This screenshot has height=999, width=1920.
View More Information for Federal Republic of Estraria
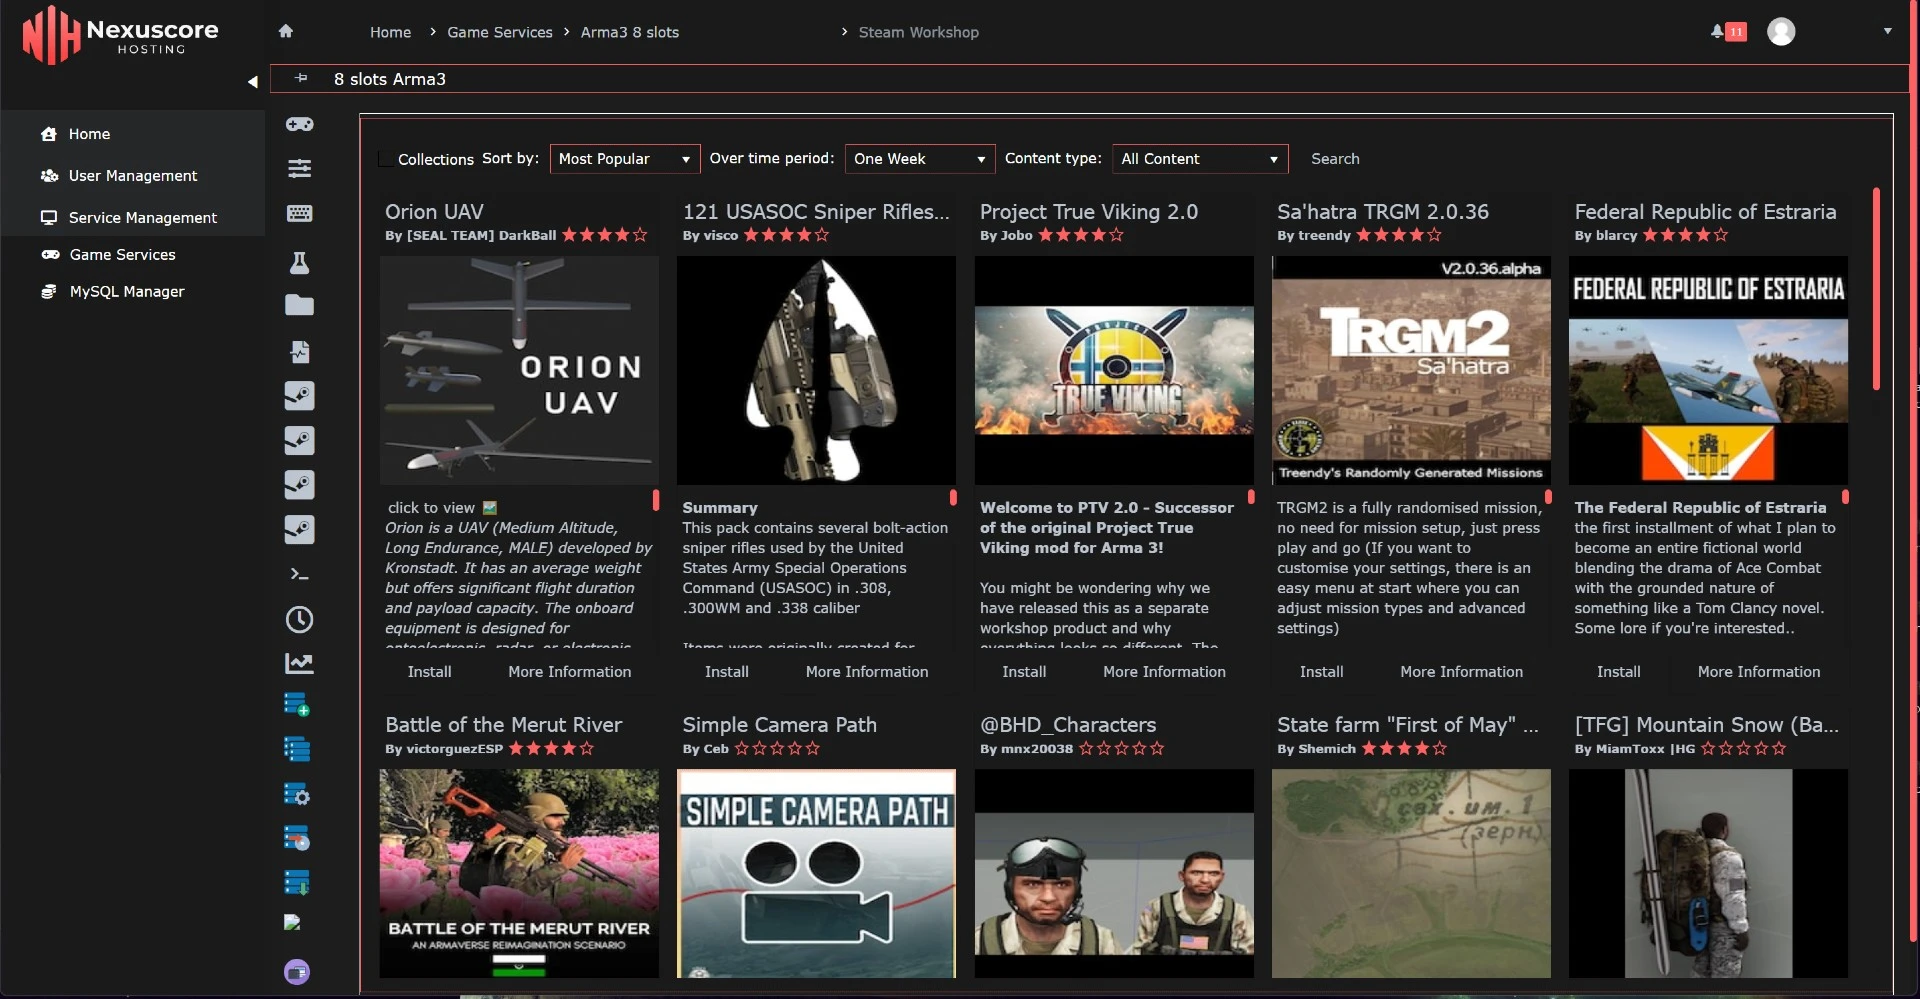pyautogui.click(x=1758, y=672)
